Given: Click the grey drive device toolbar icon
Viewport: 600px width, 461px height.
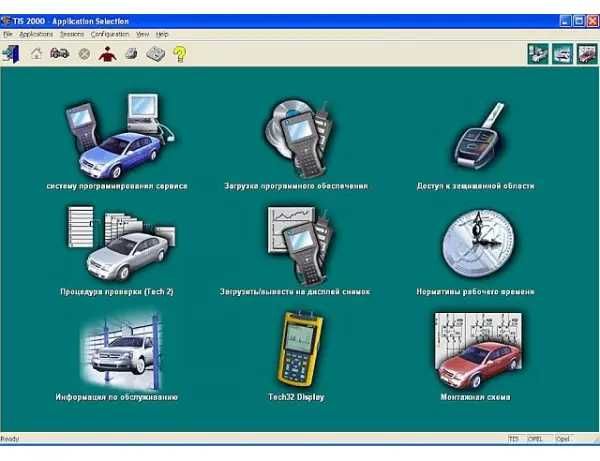Looking at the screenshot, I should (x=155, y=54).
